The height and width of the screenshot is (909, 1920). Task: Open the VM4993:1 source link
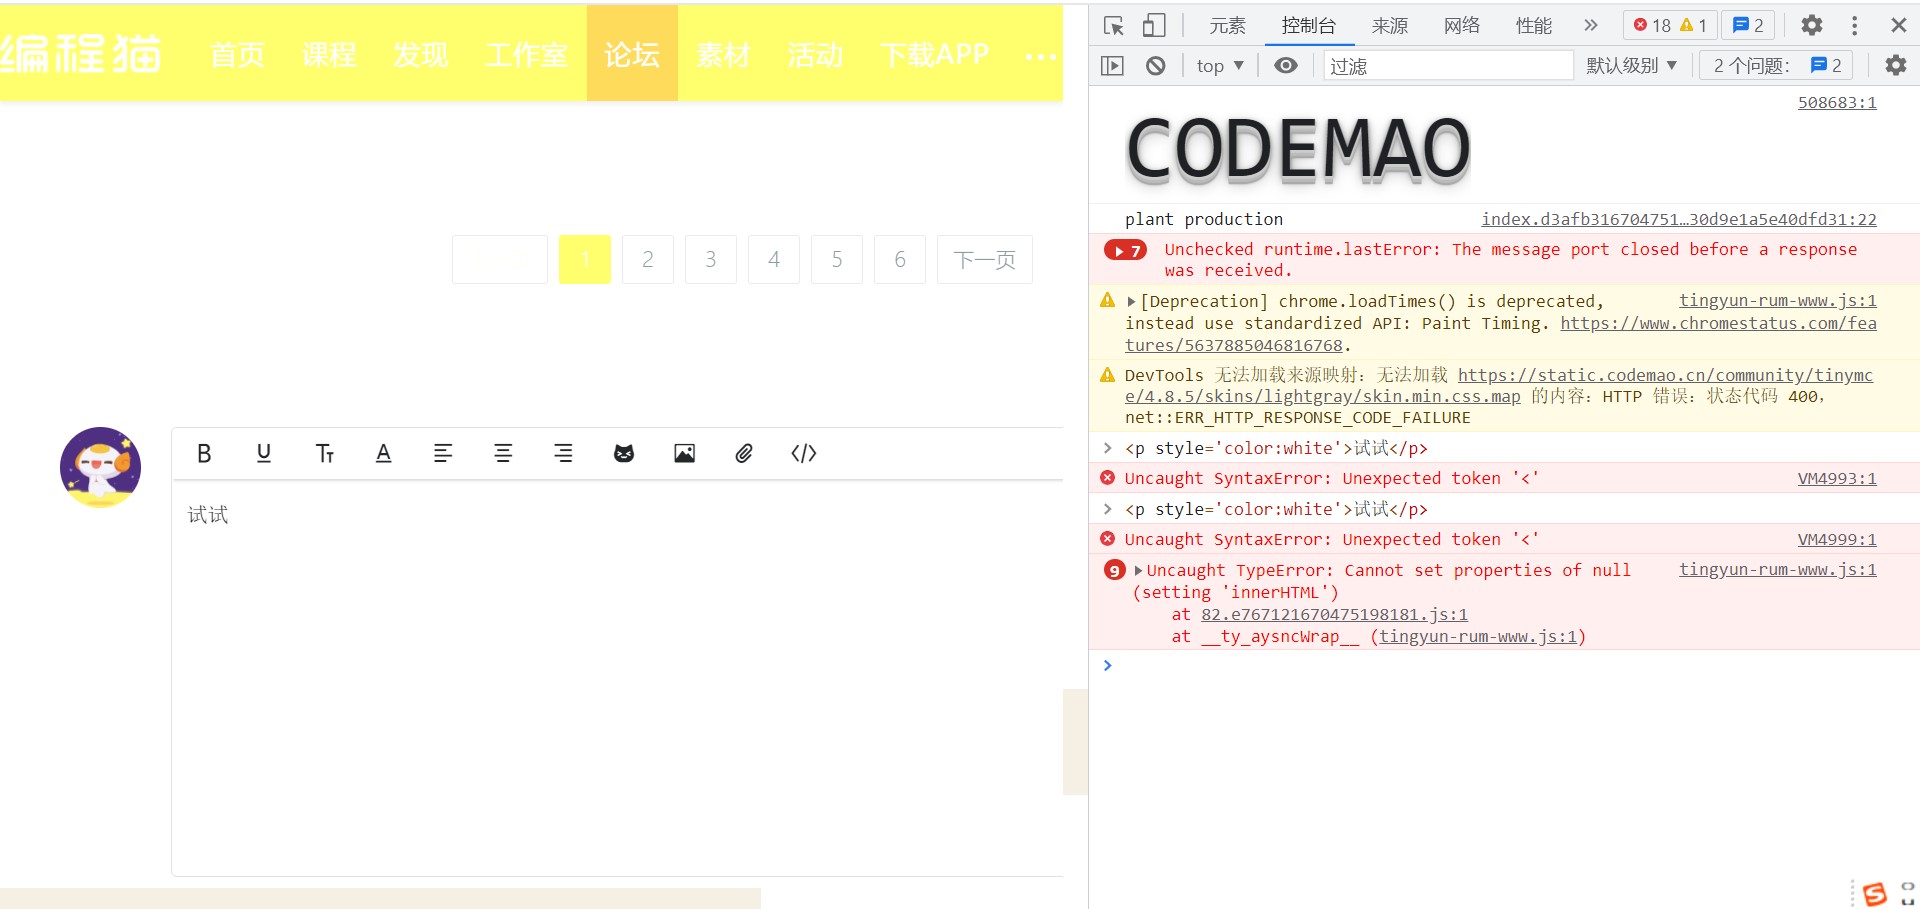pyautogui.click(x=1837, y=479)
